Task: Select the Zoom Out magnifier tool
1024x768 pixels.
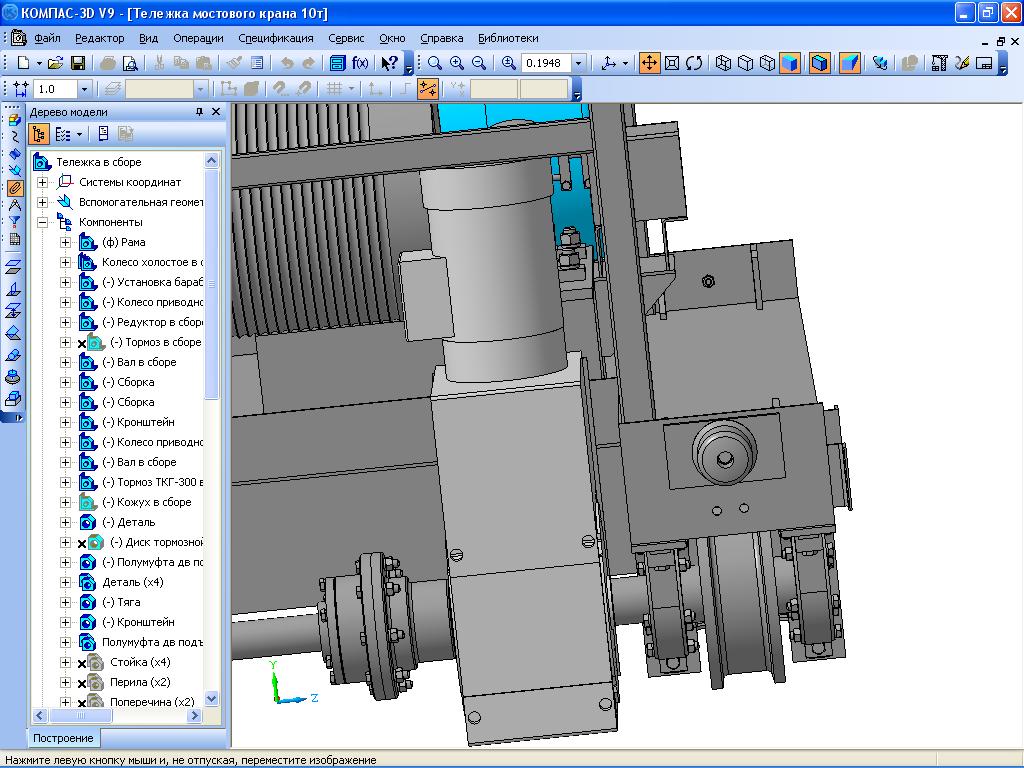Action: click(479, 63)
